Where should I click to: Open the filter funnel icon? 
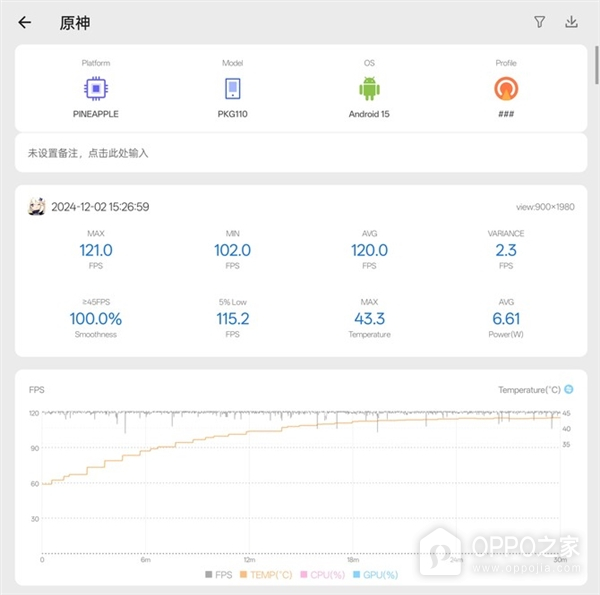coord(540,22)
